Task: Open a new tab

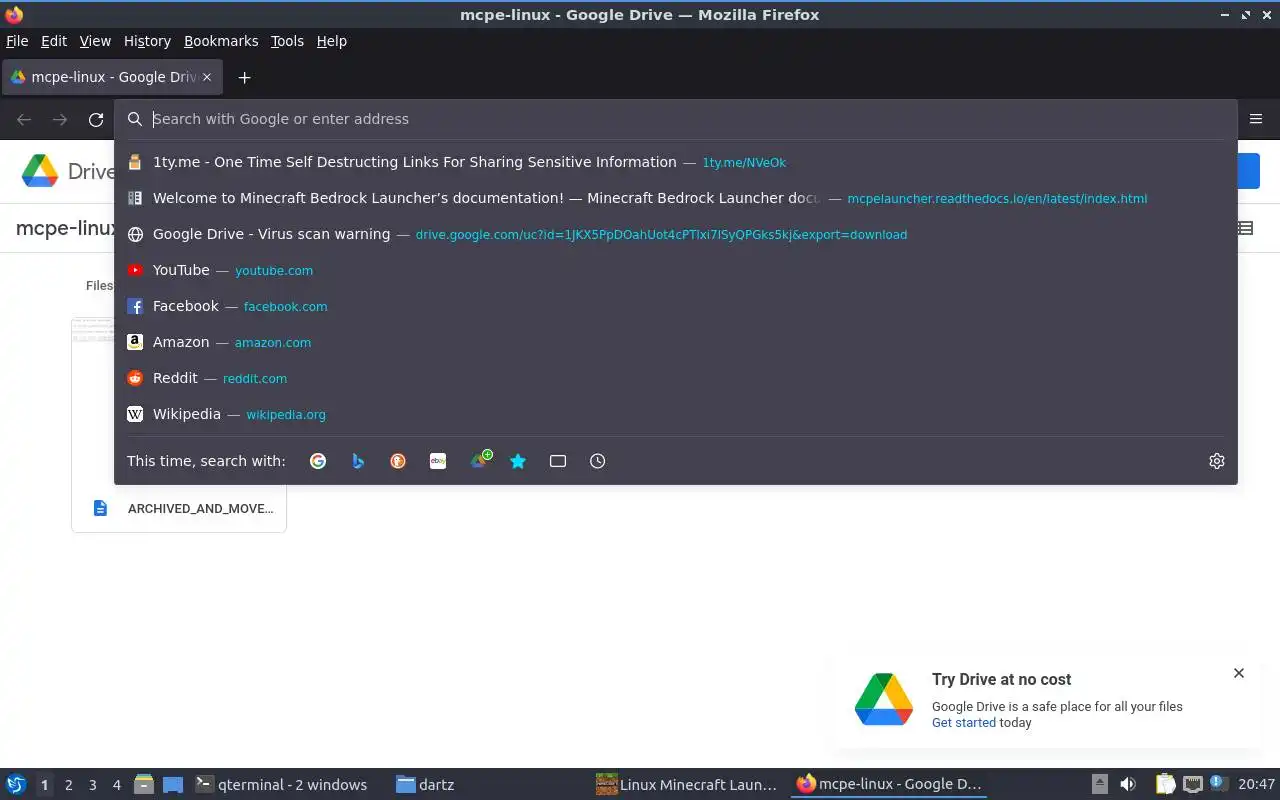Action: click(x=244, y=77)
